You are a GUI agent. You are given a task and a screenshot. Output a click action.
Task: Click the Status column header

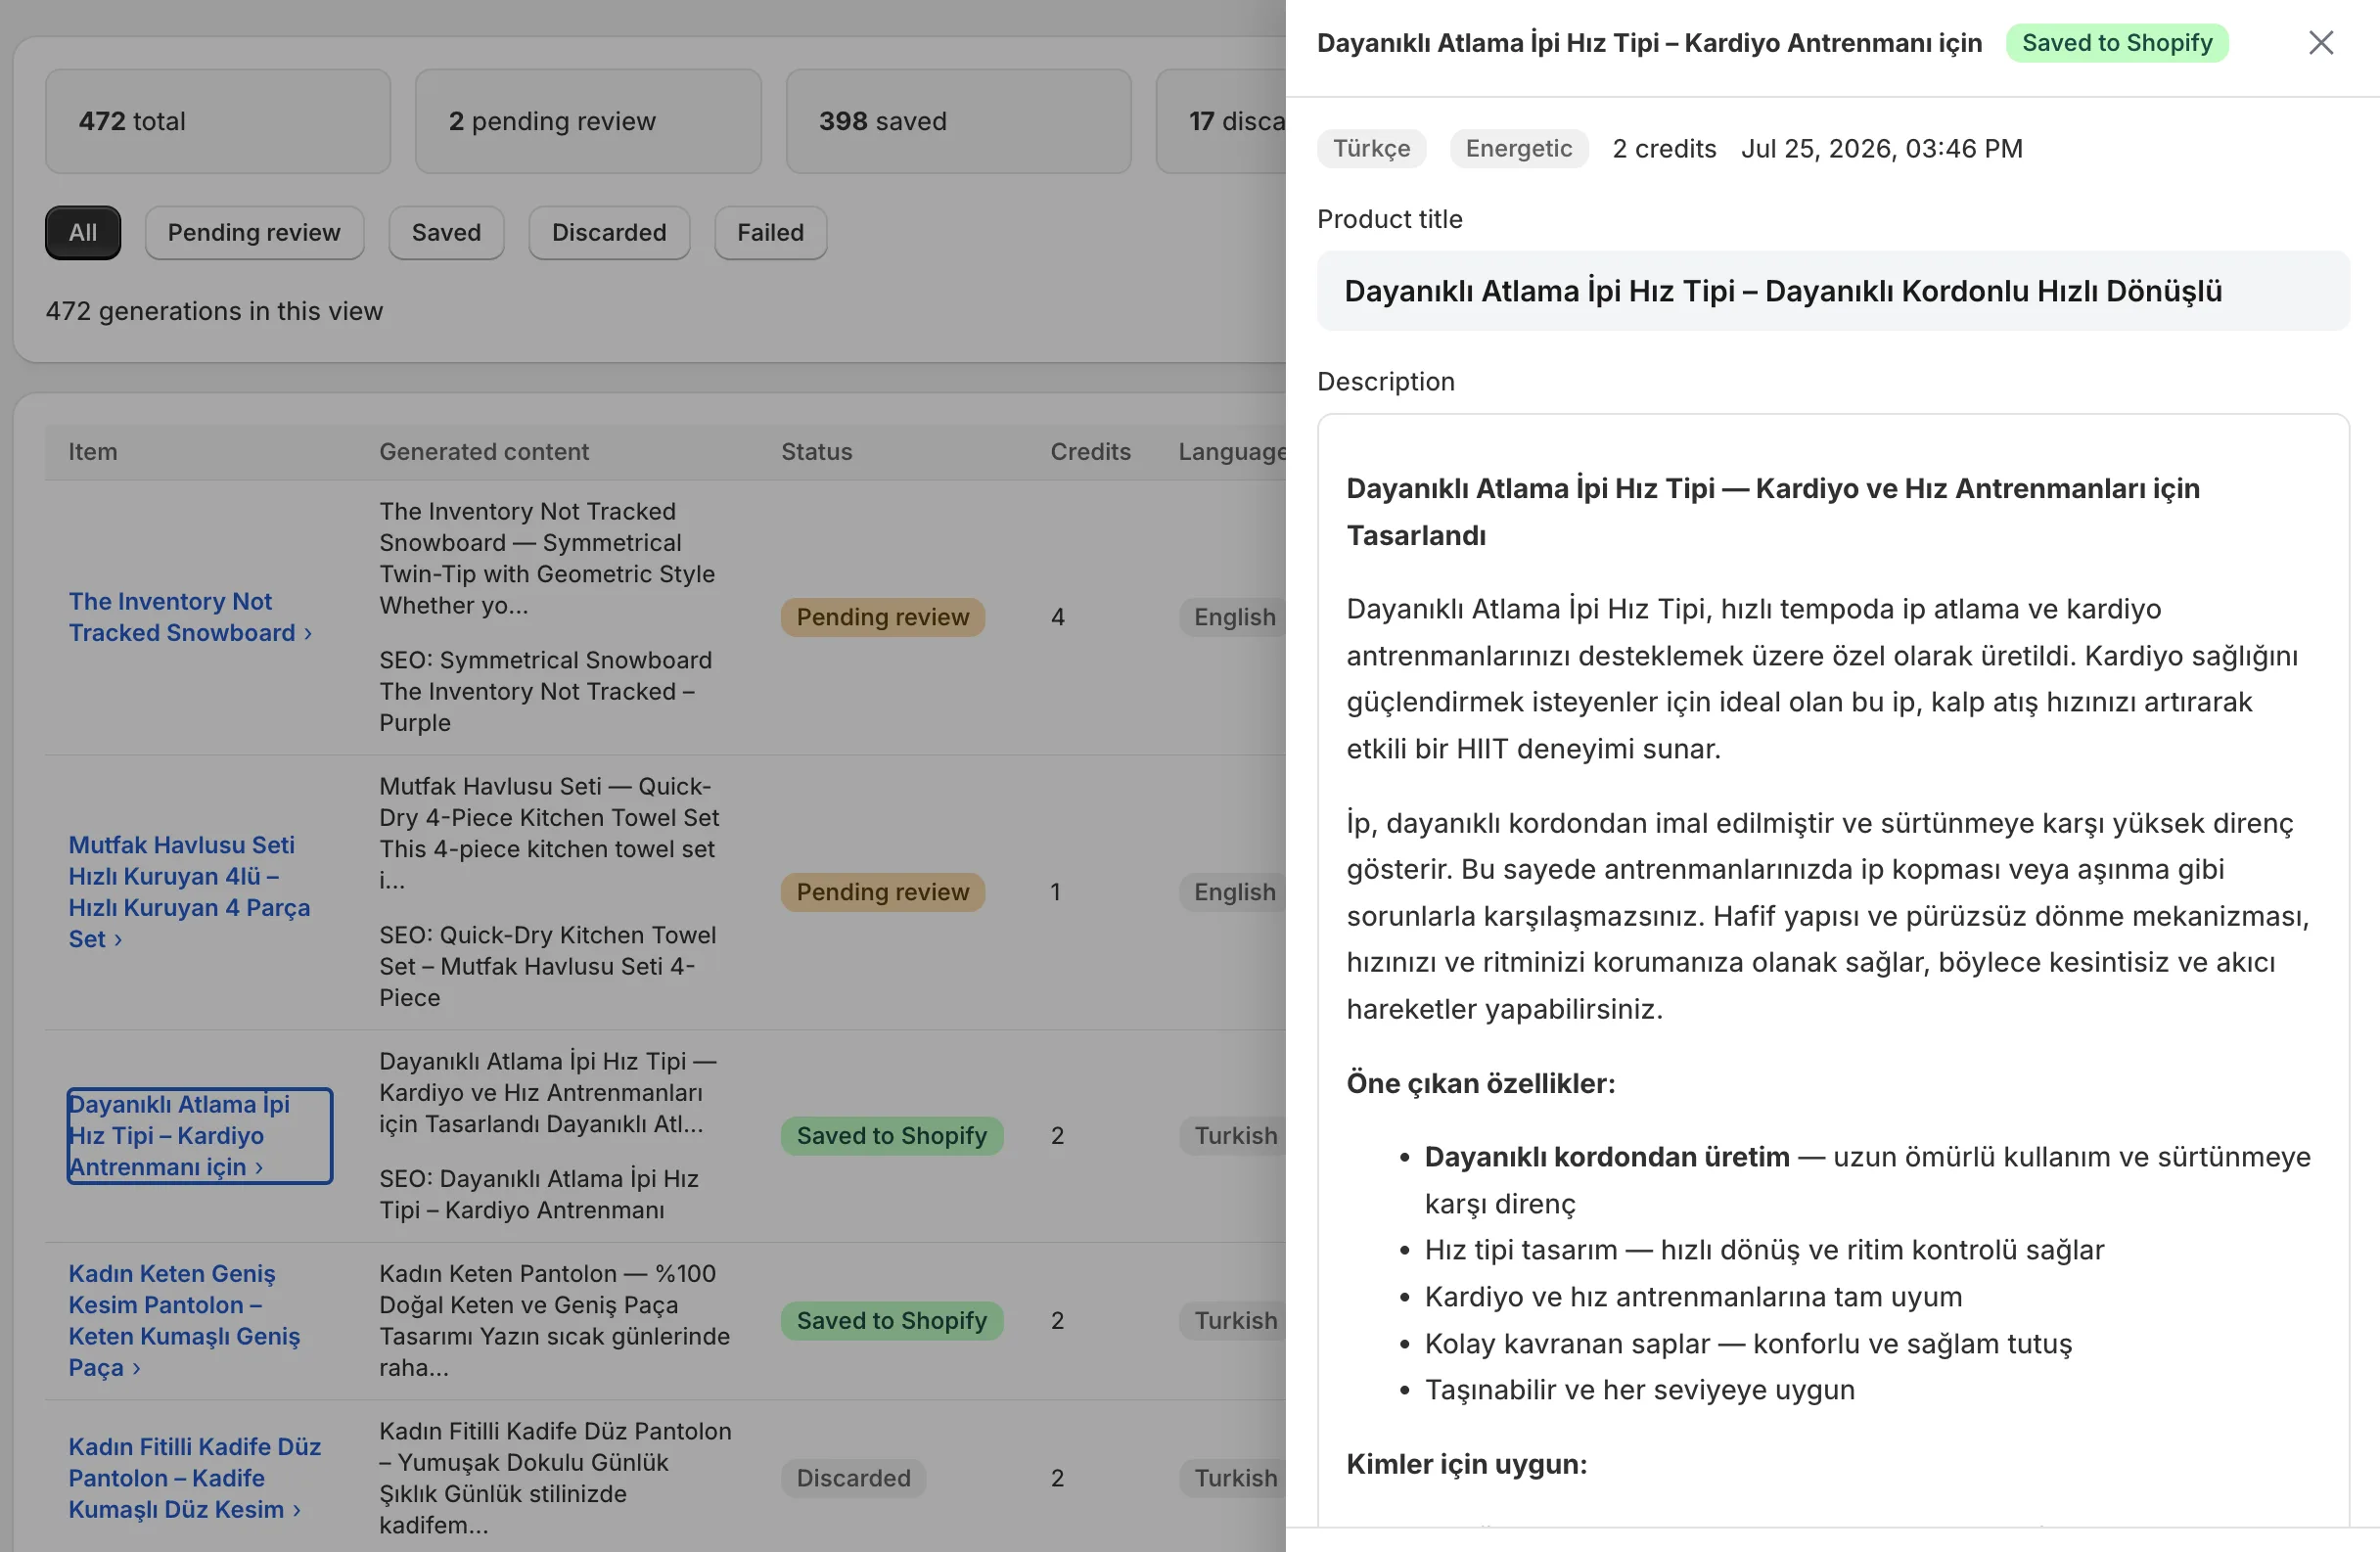816,452
